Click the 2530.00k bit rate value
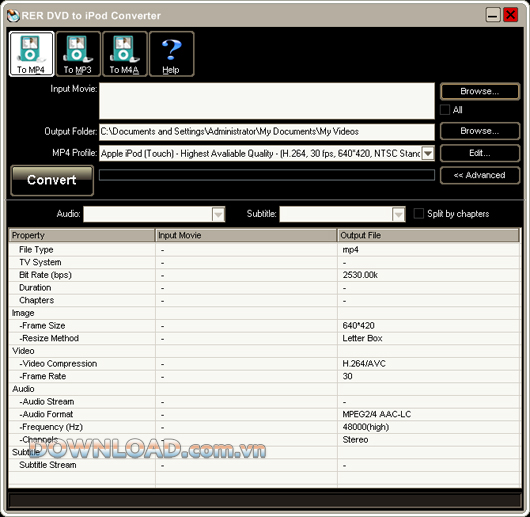 (360, 275)
